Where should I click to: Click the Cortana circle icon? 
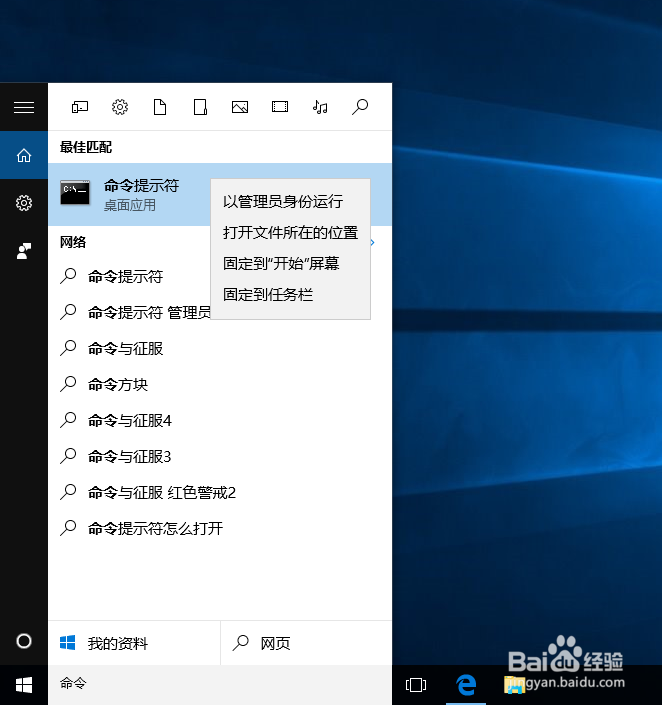click(24, 641)
